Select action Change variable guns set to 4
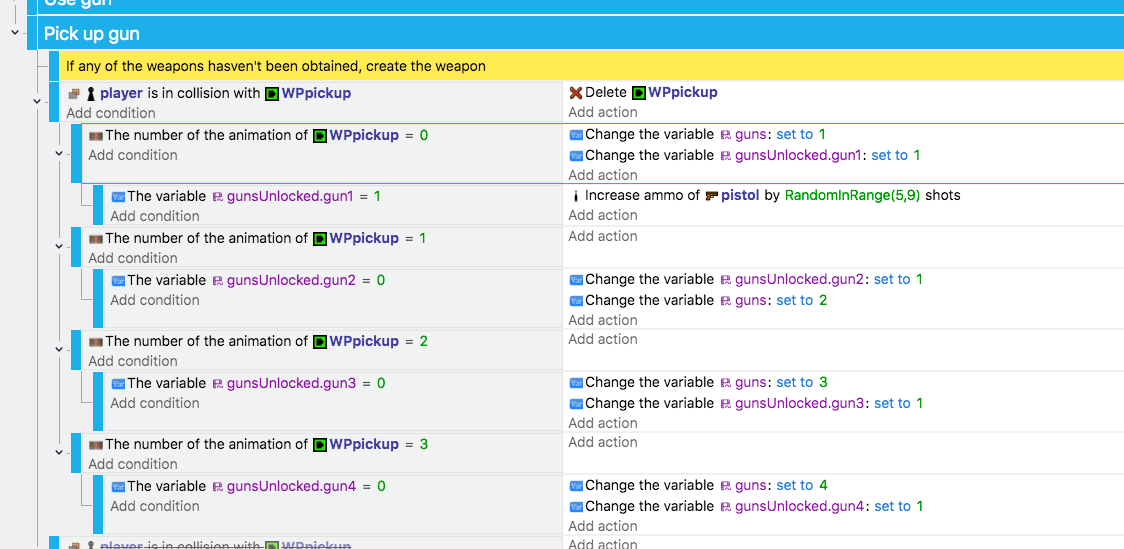 tap(699, 486)
